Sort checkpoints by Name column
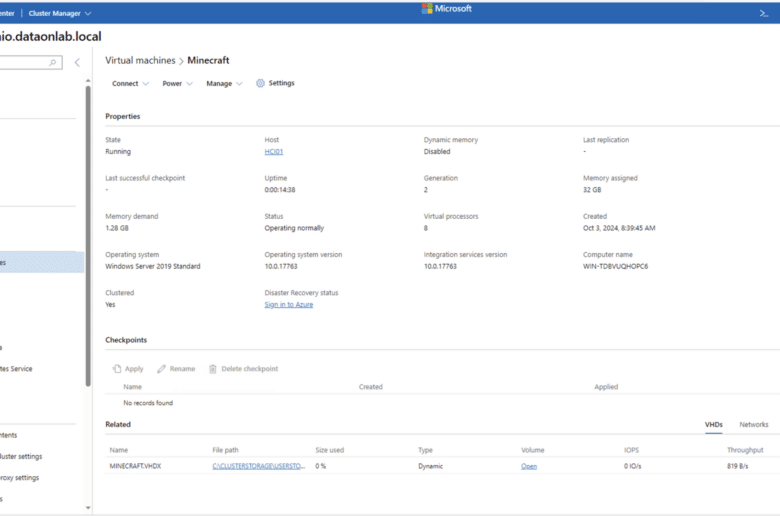Image resolution: width=780 pixels, height=516 pixels. (x=132, y=387)
